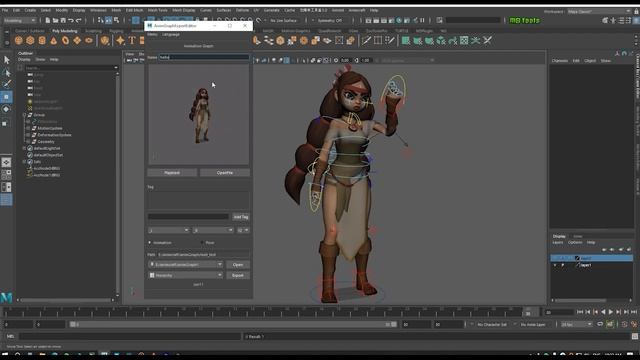Image resolution: width=640 pixels, height=360 pixels.
Task: Open the frame rate fps dropdown
Action: (576, 324)
